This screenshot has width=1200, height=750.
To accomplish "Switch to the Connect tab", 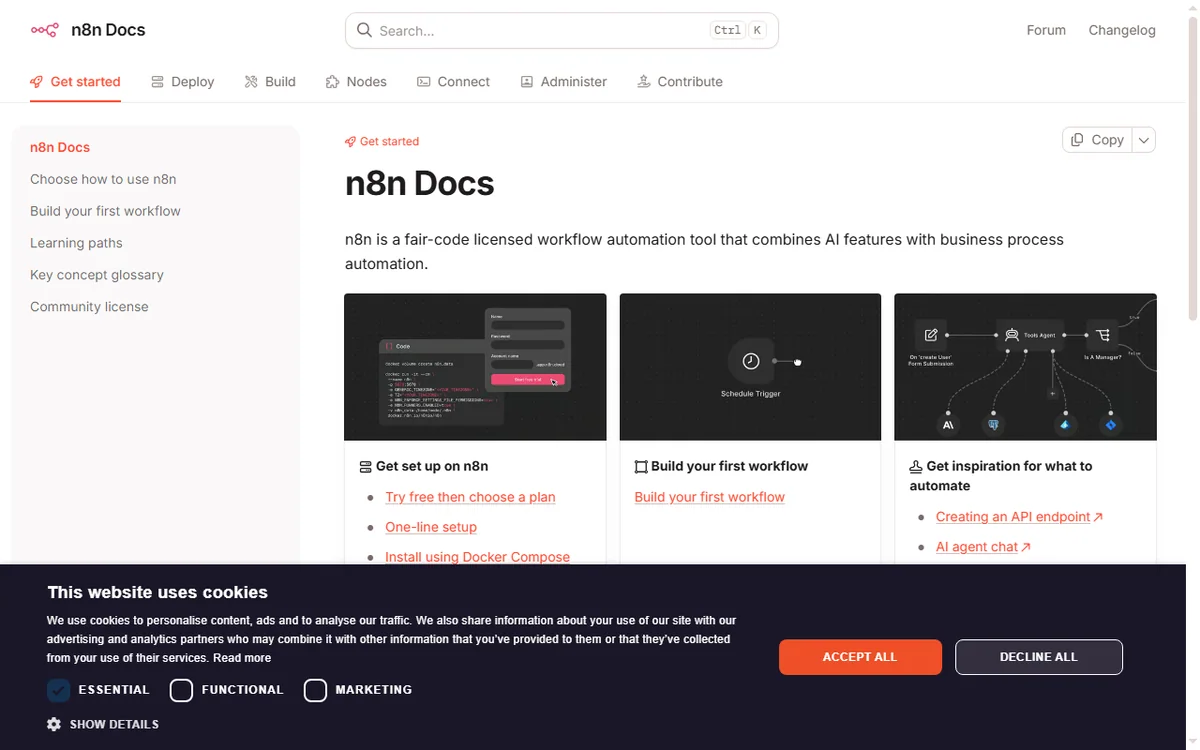I will click(x=453, y=82).
